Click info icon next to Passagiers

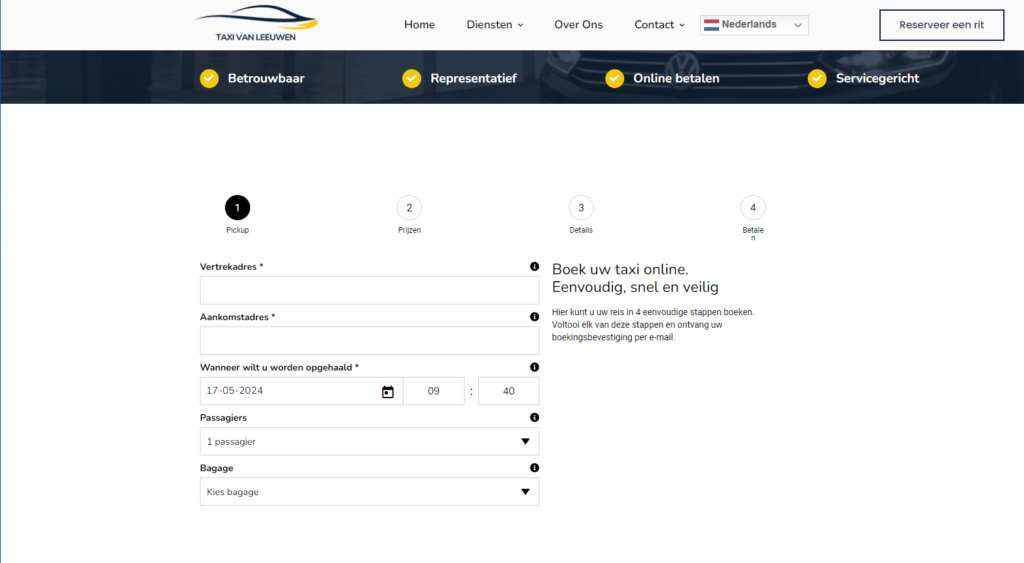click(534, 417)
